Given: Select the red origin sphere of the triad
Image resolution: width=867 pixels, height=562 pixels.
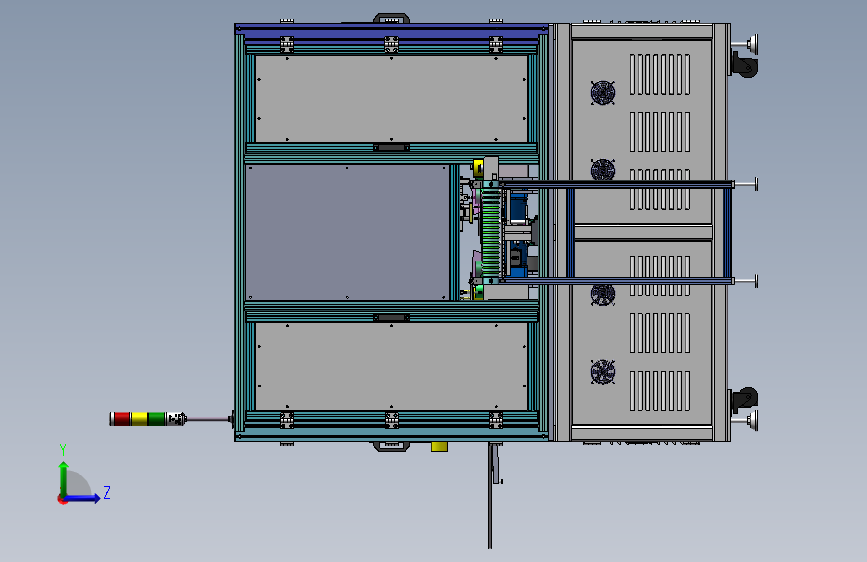Looking at the screenshot, I should point(61,499).
